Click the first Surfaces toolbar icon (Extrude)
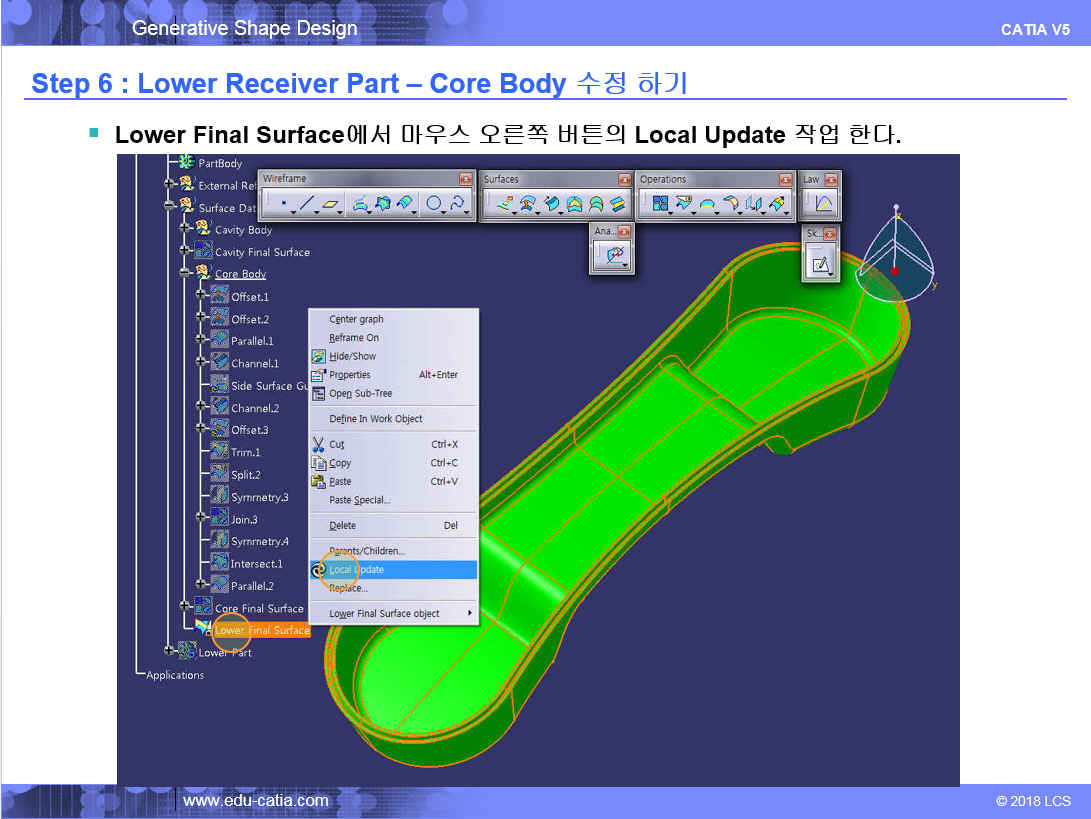This screenshot has height=819, width=1091. click(505, 204)
